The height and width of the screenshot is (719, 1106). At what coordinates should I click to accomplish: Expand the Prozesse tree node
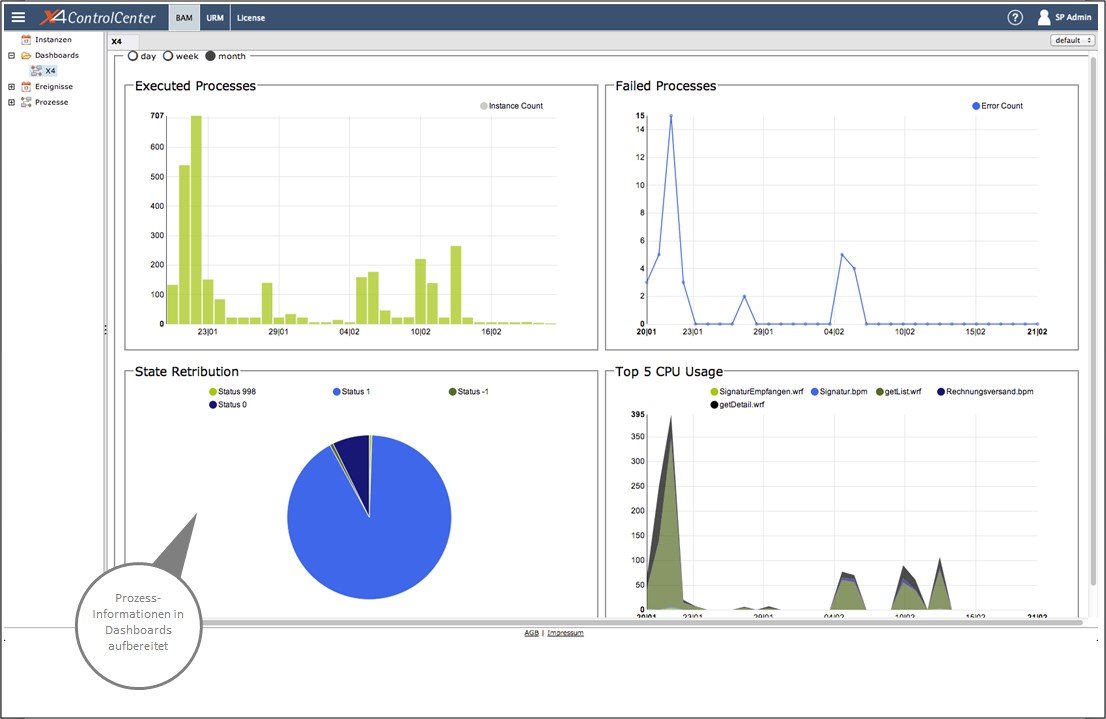(11, 102)
